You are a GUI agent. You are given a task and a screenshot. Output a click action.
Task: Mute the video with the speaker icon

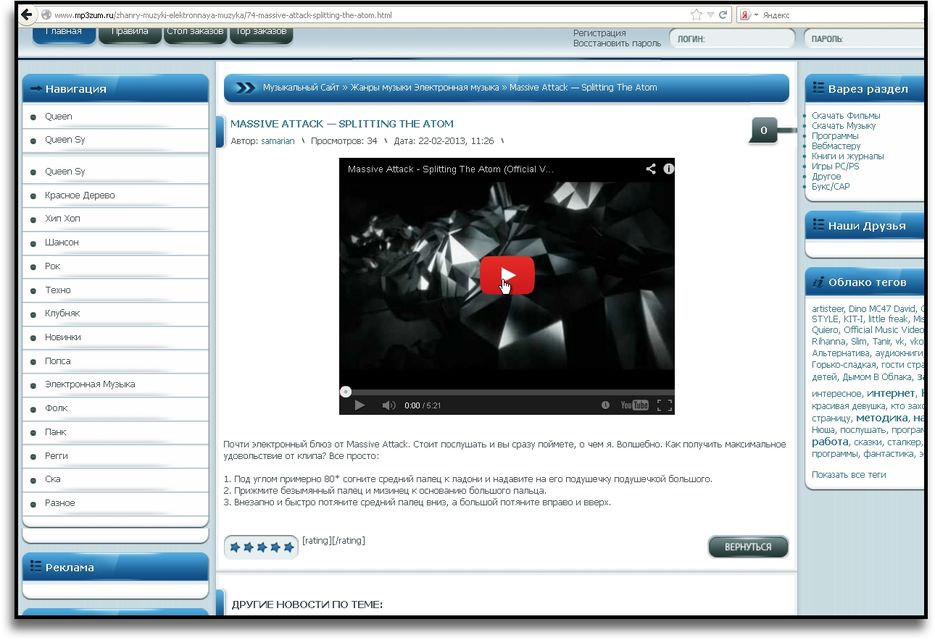pyautogui.click(x=388, y=406)
